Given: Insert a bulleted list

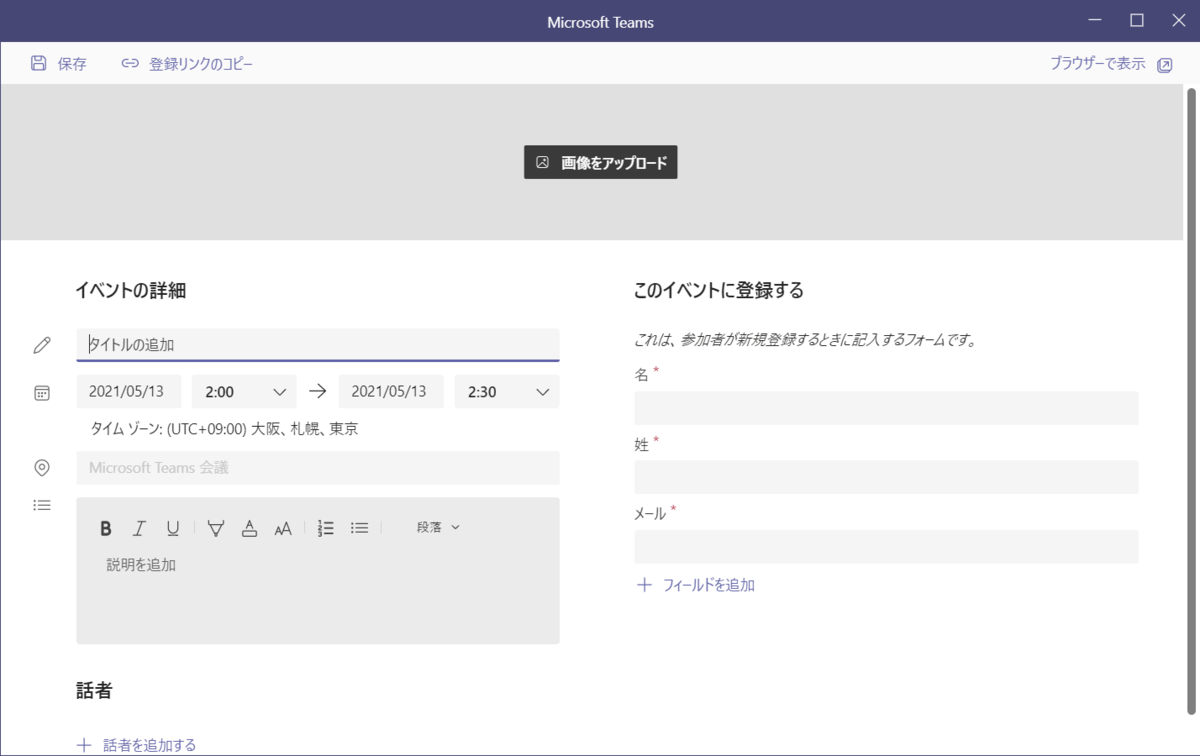Looking at the screenshot, I should pos(360,528).
